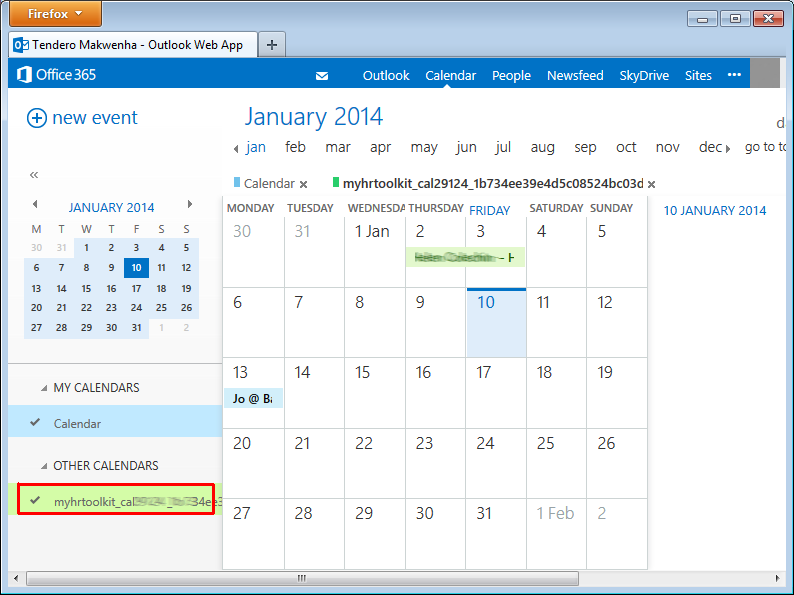The height and width of the screenshot is (595, 794).
Task: Switch to Outlook in the navigation bar
Action: tap(386, 75)
